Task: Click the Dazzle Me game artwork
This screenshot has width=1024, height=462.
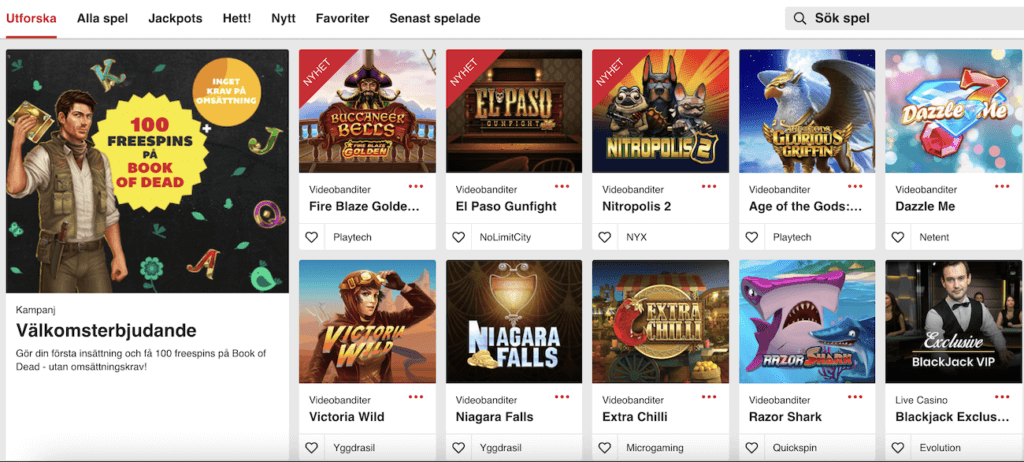Action: click(x=955, y=111)
